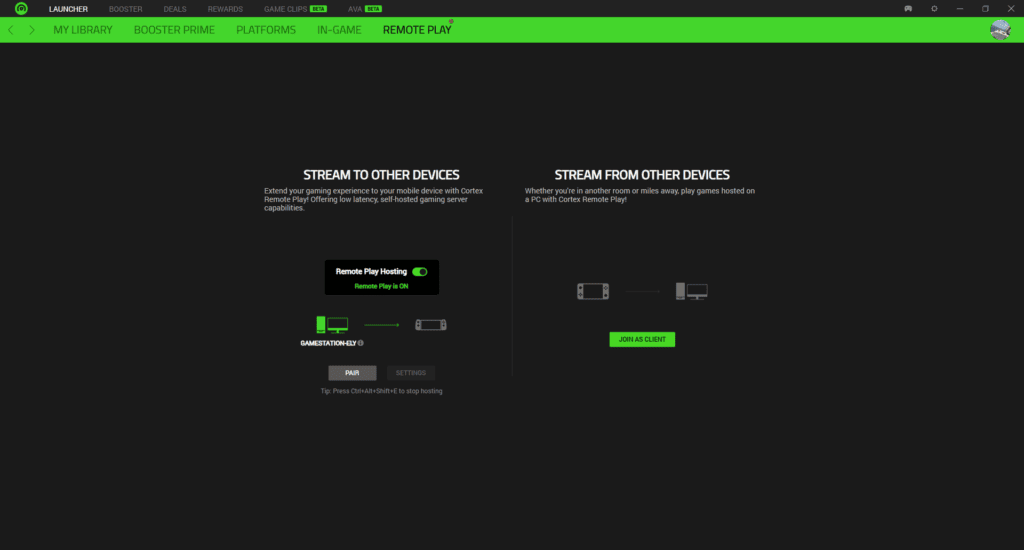Go forward with the right arrow
1024x550 pixels.
point(32,30)
